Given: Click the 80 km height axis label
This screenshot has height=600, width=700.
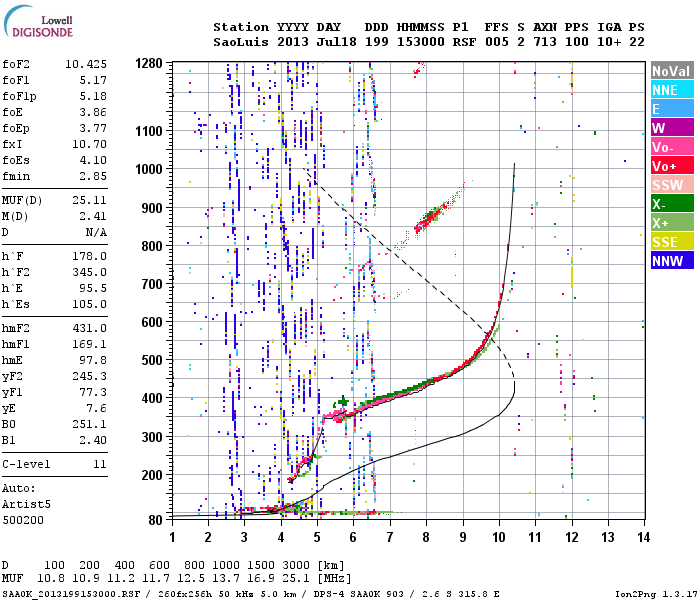Looking at the screenshot, I should pos(155,520).
